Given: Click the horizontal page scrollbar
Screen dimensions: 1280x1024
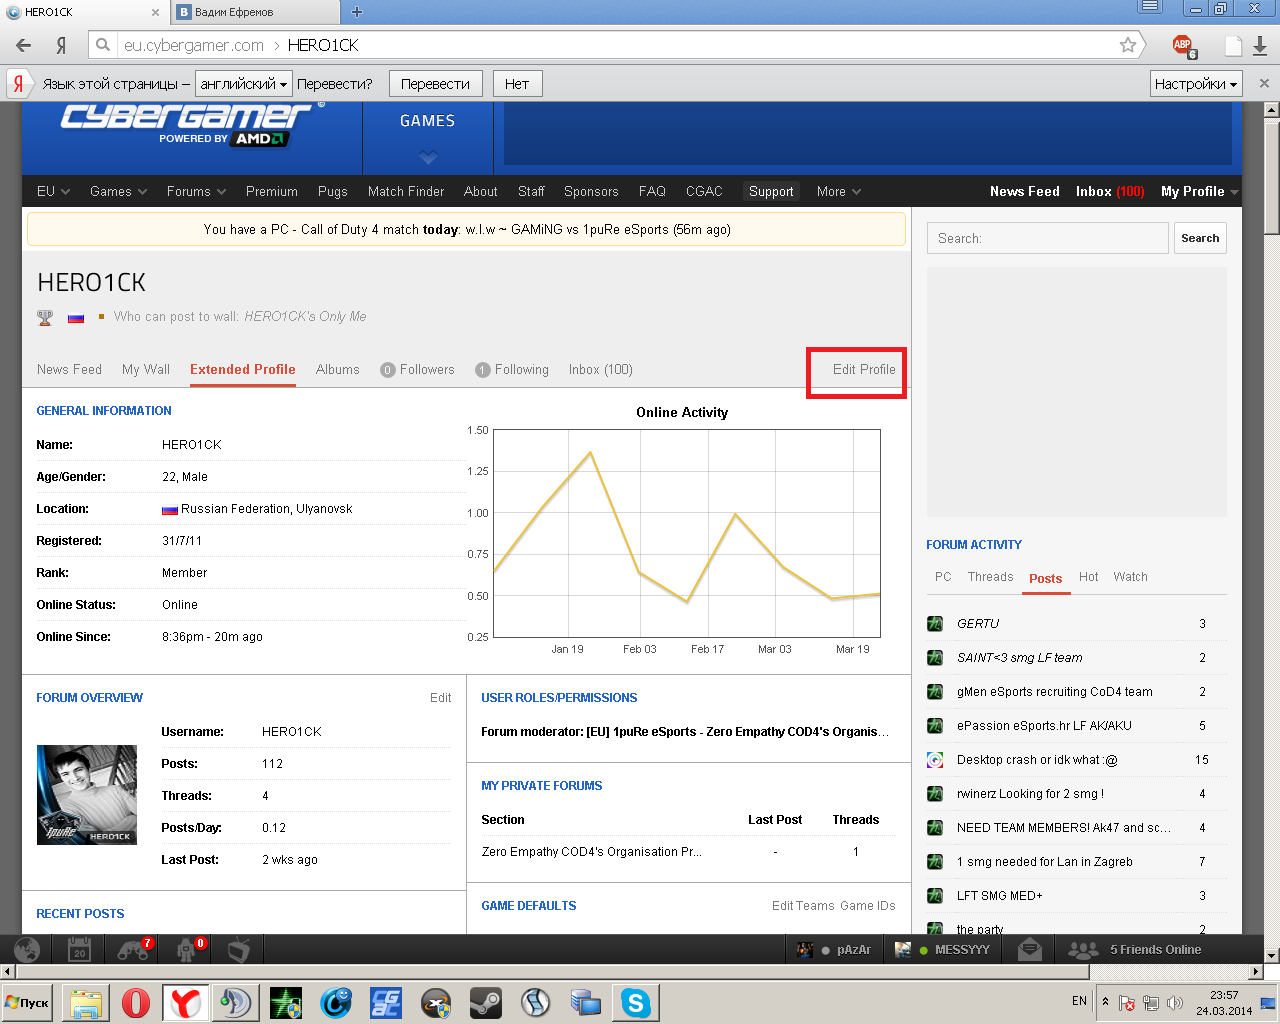Looking at the screenshot, I should [x=553, y=972].
